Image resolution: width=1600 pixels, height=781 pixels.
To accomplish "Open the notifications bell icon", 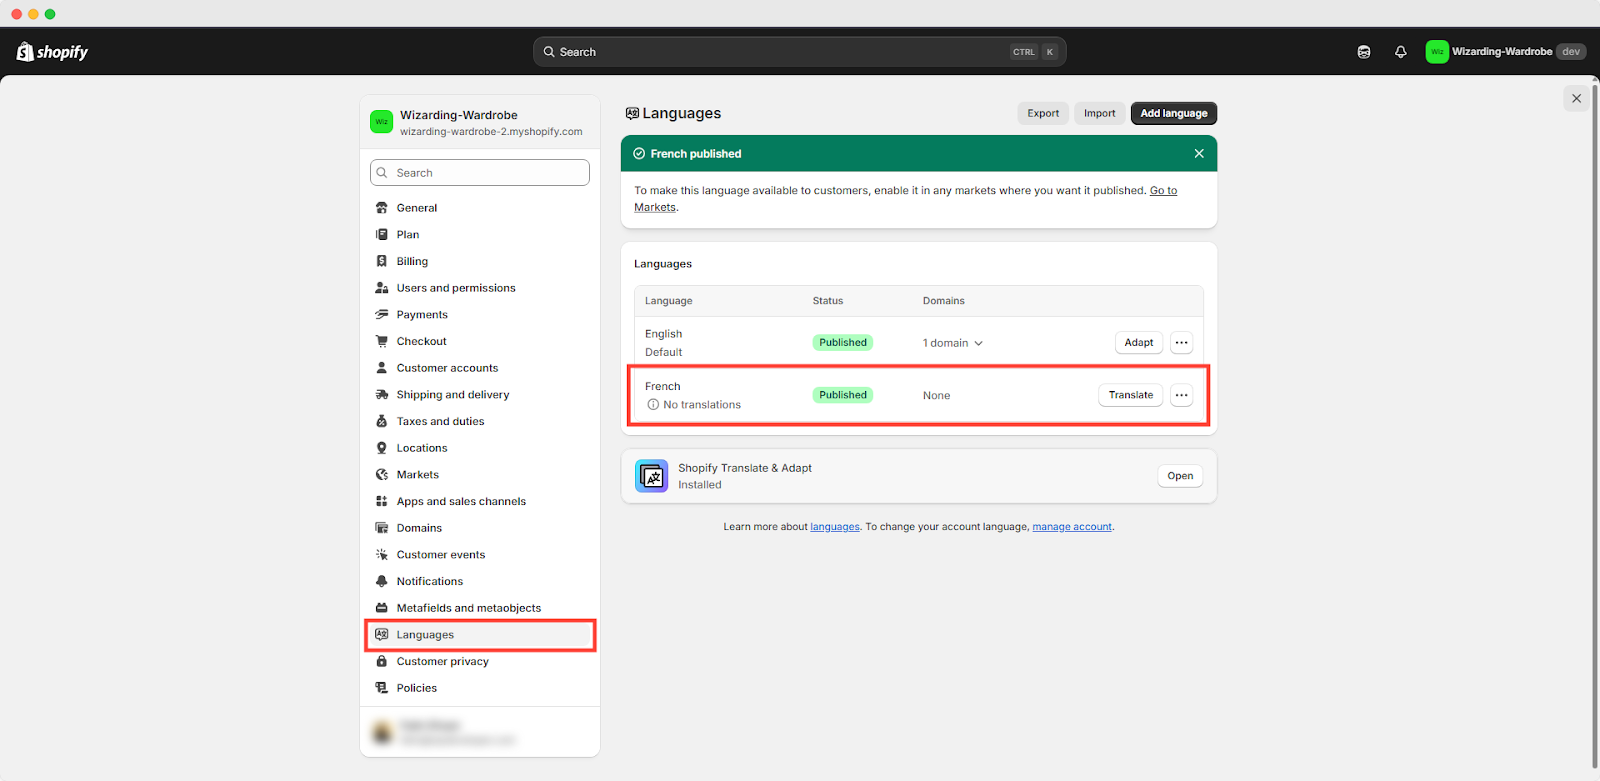I will click(x=1401, y=52).
